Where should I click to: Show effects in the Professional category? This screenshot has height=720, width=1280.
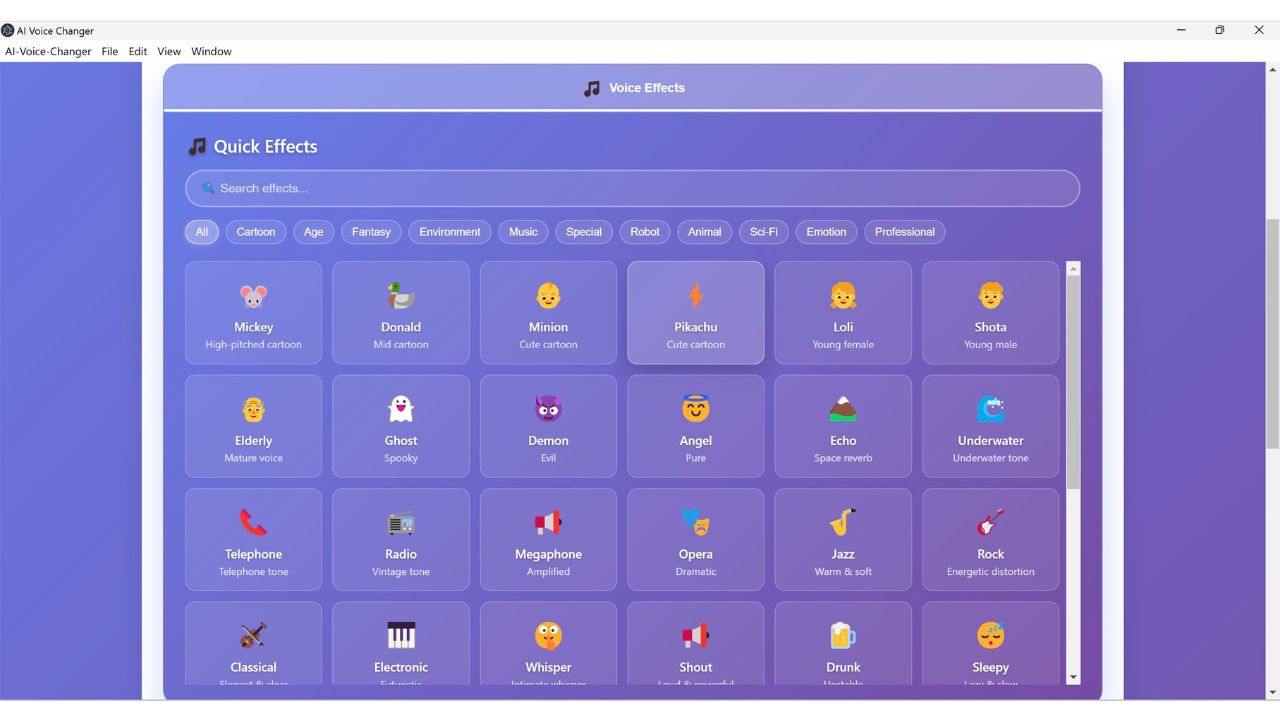coord(904,232)
